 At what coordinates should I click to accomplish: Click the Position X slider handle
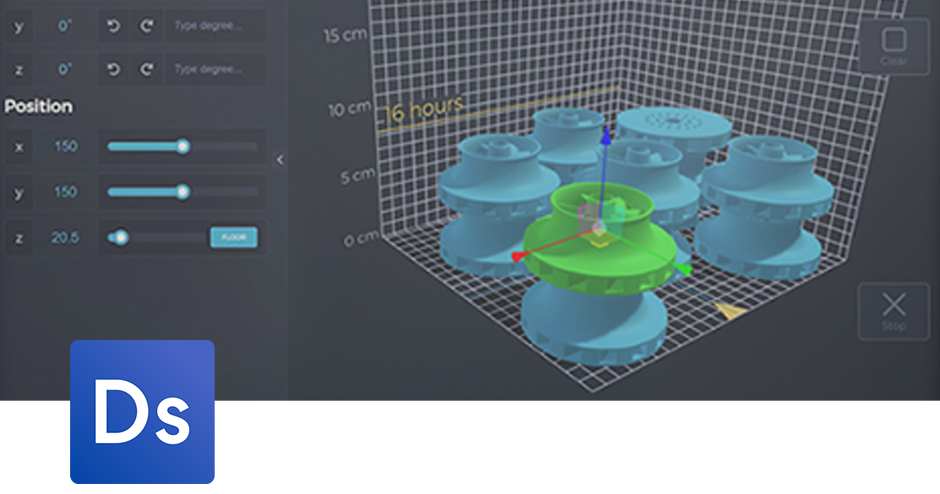point(183,146)
